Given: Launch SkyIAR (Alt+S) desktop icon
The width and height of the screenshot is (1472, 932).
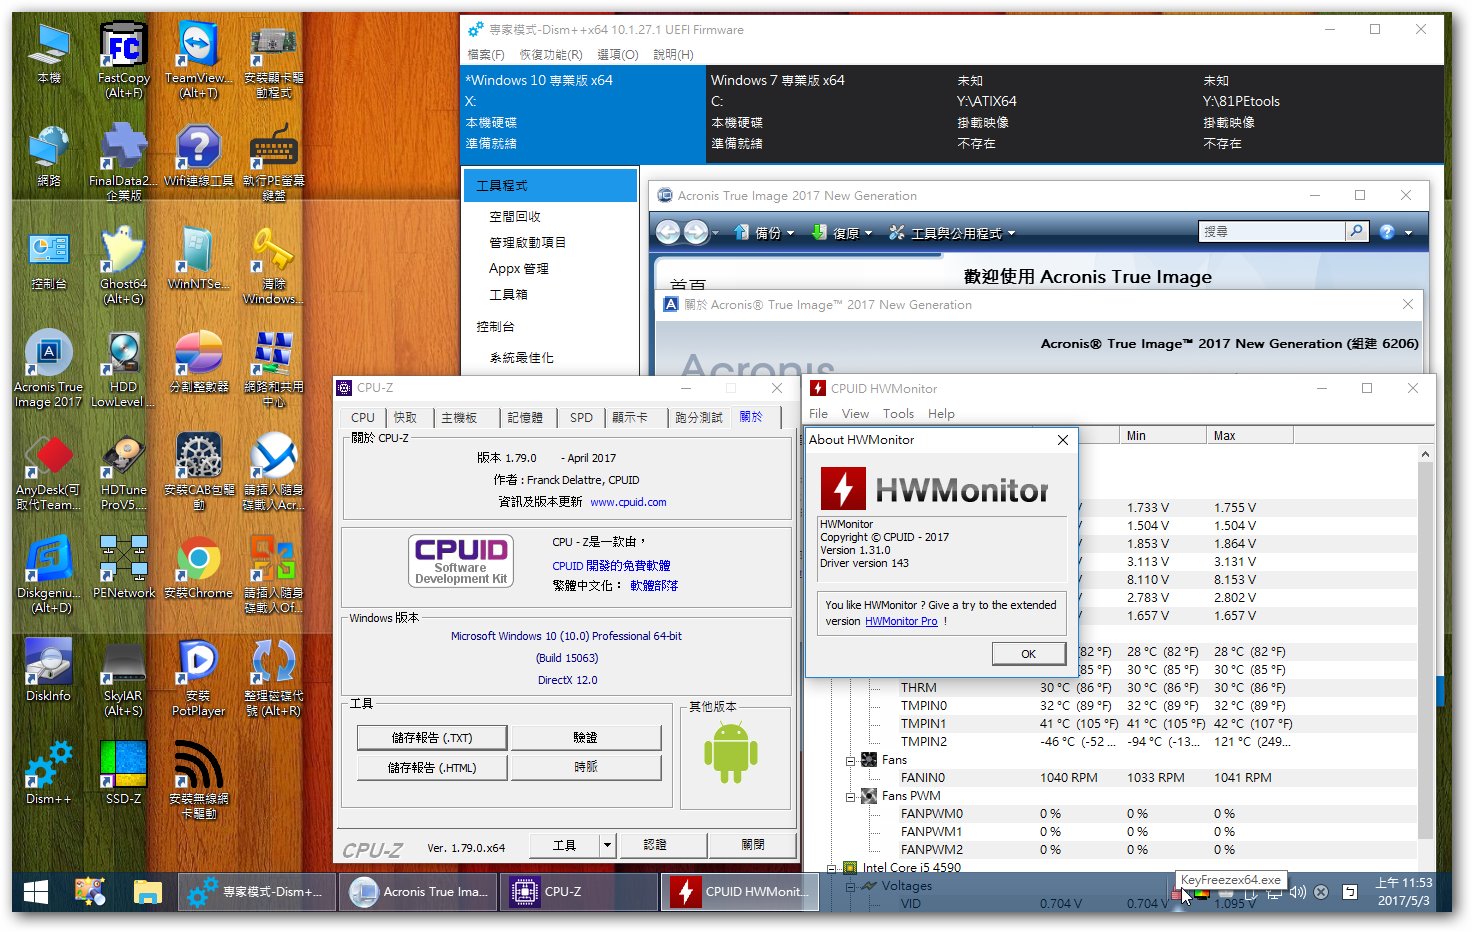Looking at the screenshot, I should point(123,678).
